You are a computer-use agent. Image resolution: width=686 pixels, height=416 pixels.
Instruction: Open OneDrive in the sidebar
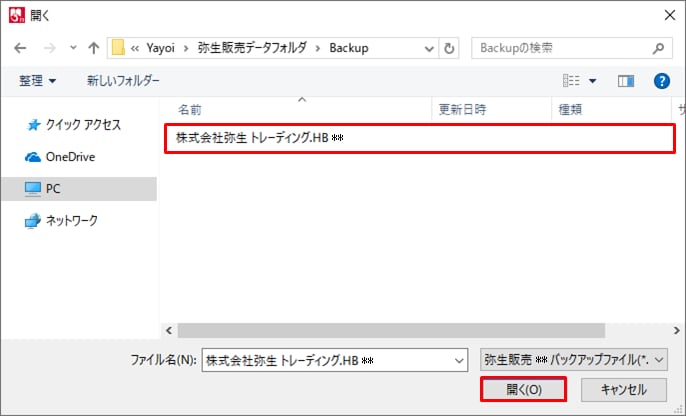coord(60,157)
